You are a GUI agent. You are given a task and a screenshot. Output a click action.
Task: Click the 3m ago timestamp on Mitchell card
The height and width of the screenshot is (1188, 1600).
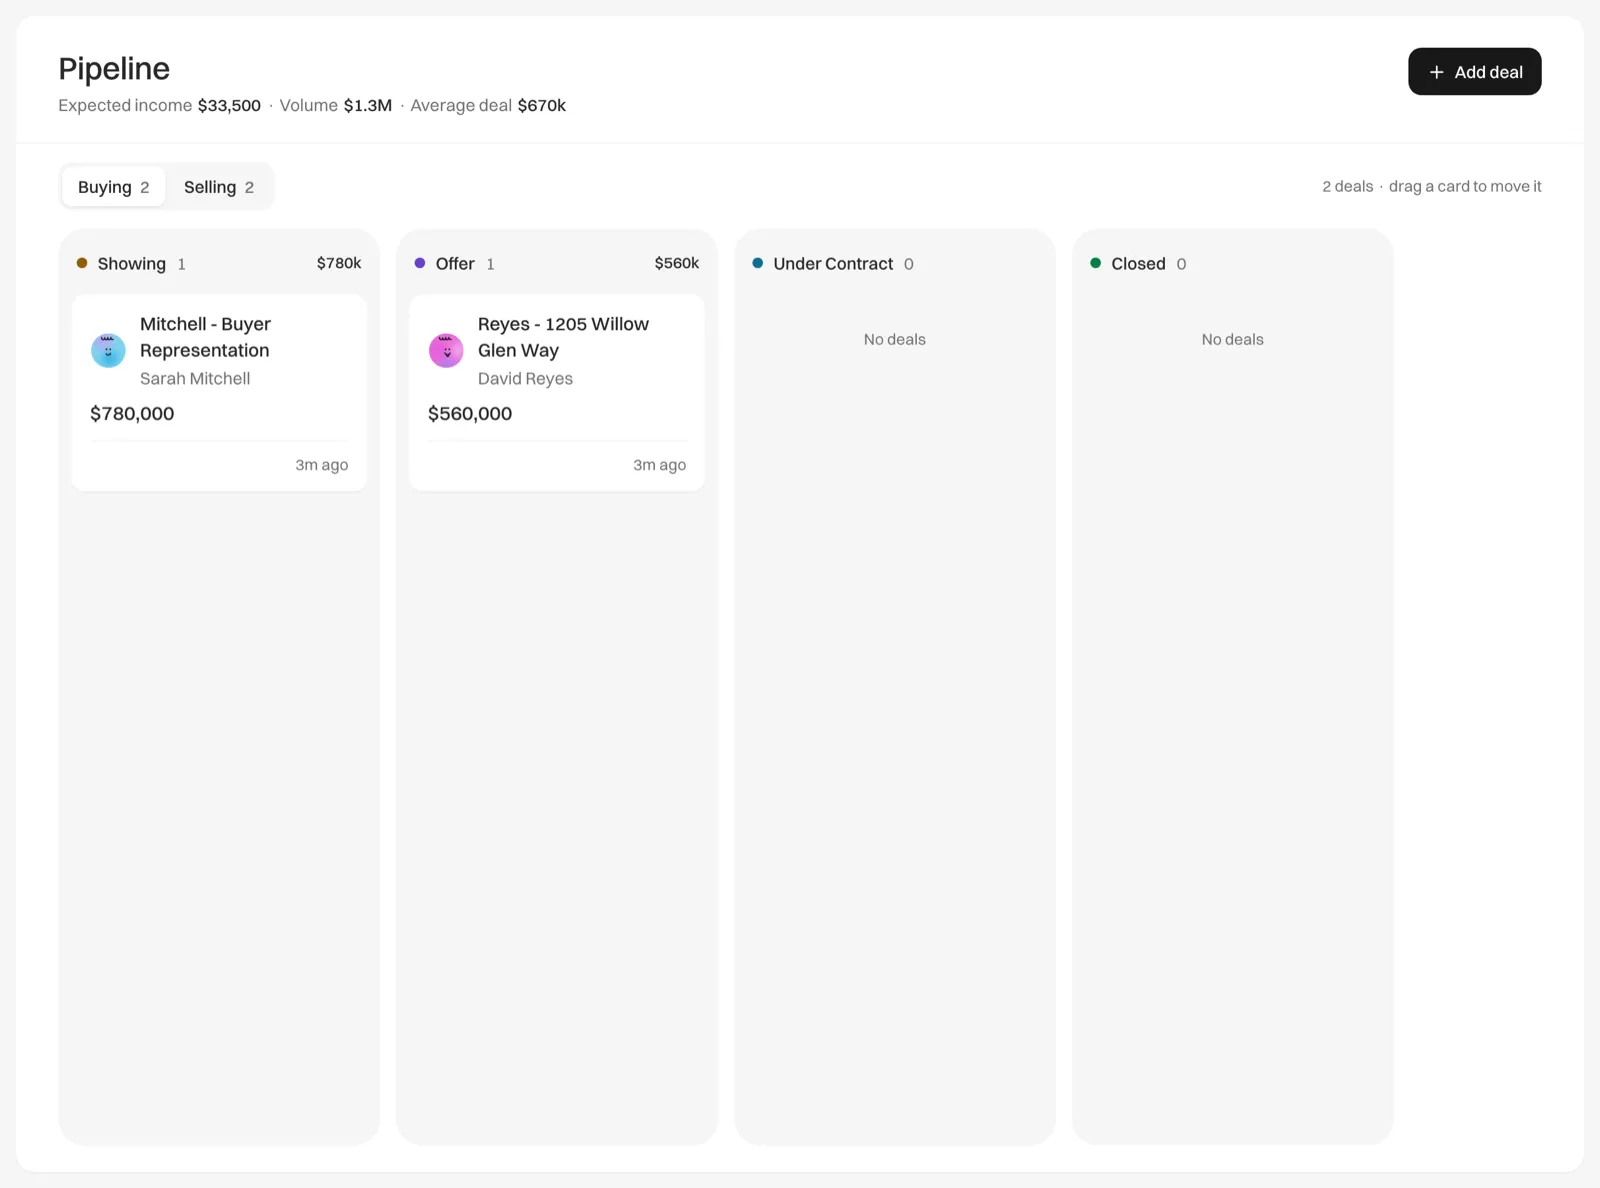tap(322, 465)
